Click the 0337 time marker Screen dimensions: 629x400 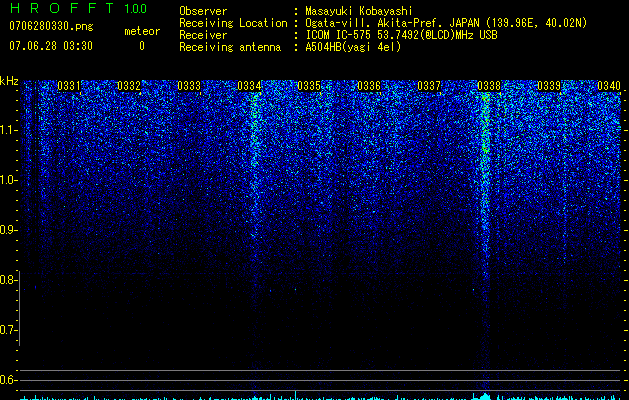[429, 86]
